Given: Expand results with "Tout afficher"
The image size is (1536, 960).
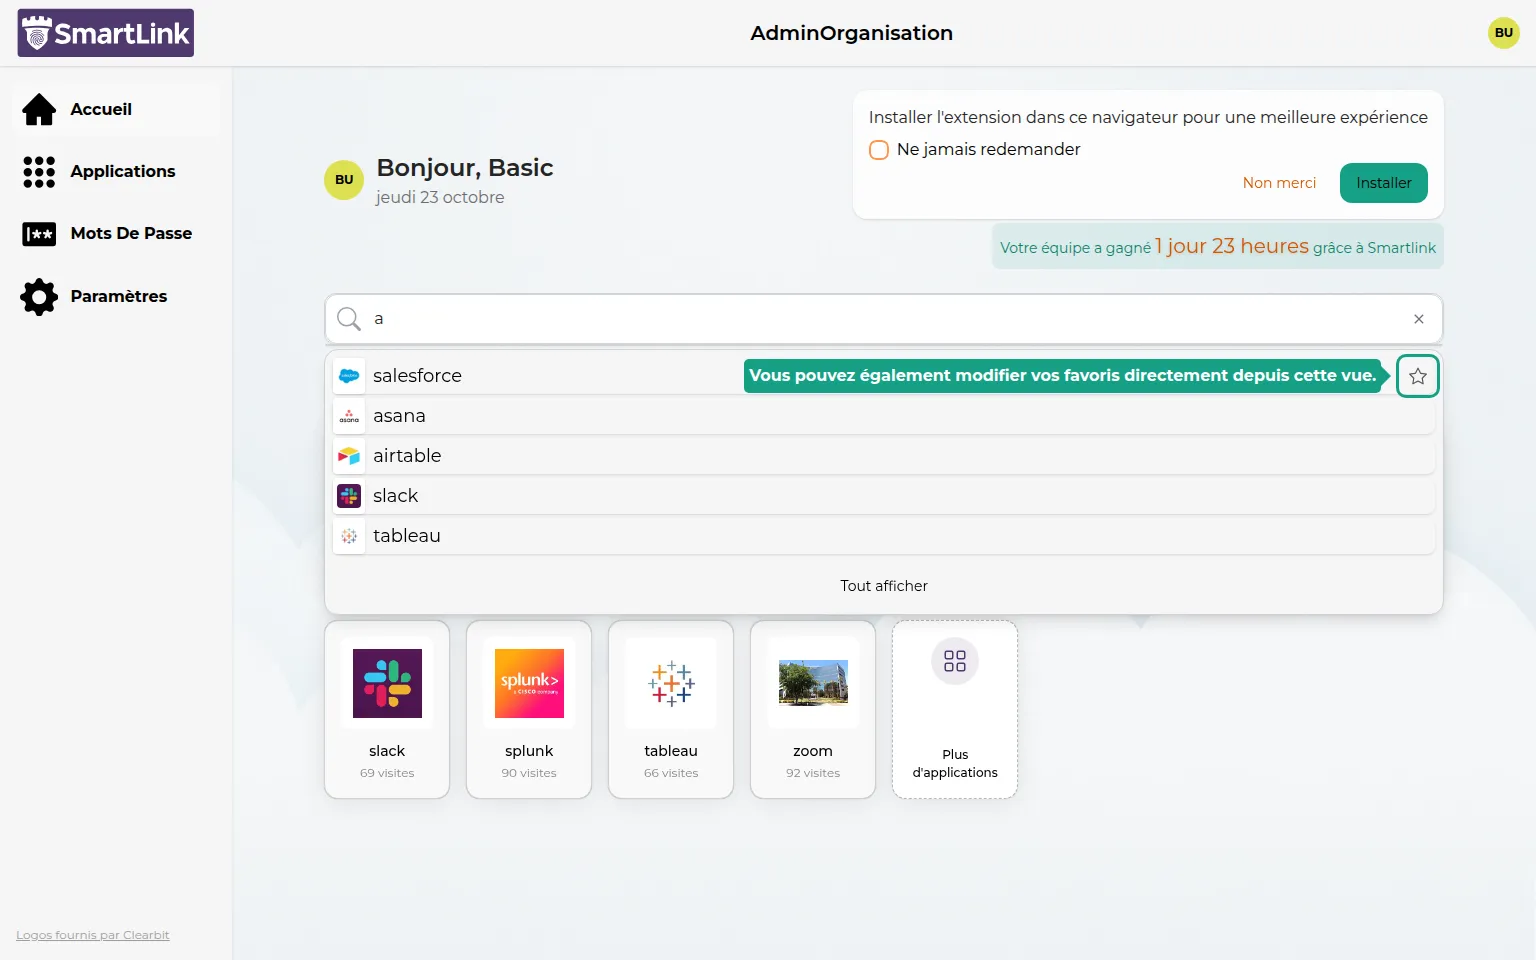Looking at the screenshot, I should (x=883, y=586).
